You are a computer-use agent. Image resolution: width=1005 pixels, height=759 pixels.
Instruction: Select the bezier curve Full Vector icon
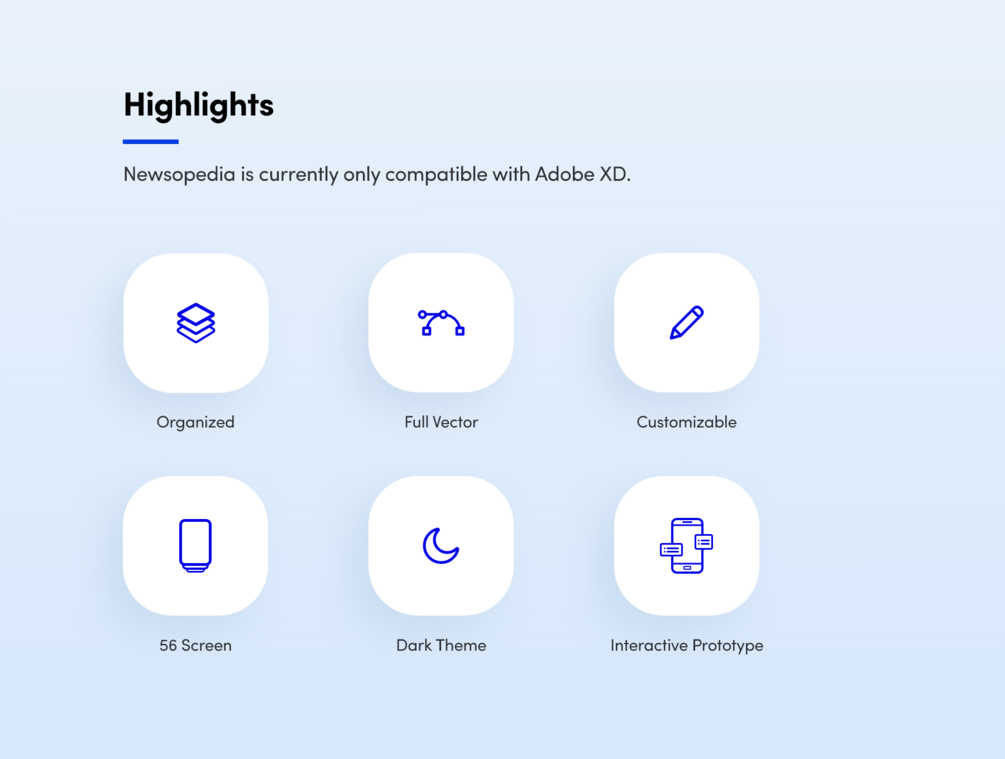point(441,322)
